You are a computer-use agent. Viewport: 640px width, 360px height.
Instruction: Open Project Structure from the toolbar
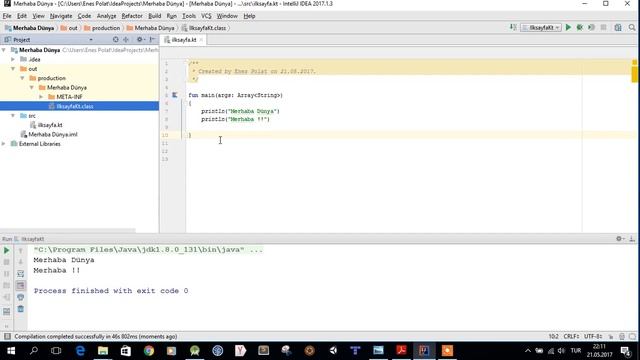tap(618, 27)
